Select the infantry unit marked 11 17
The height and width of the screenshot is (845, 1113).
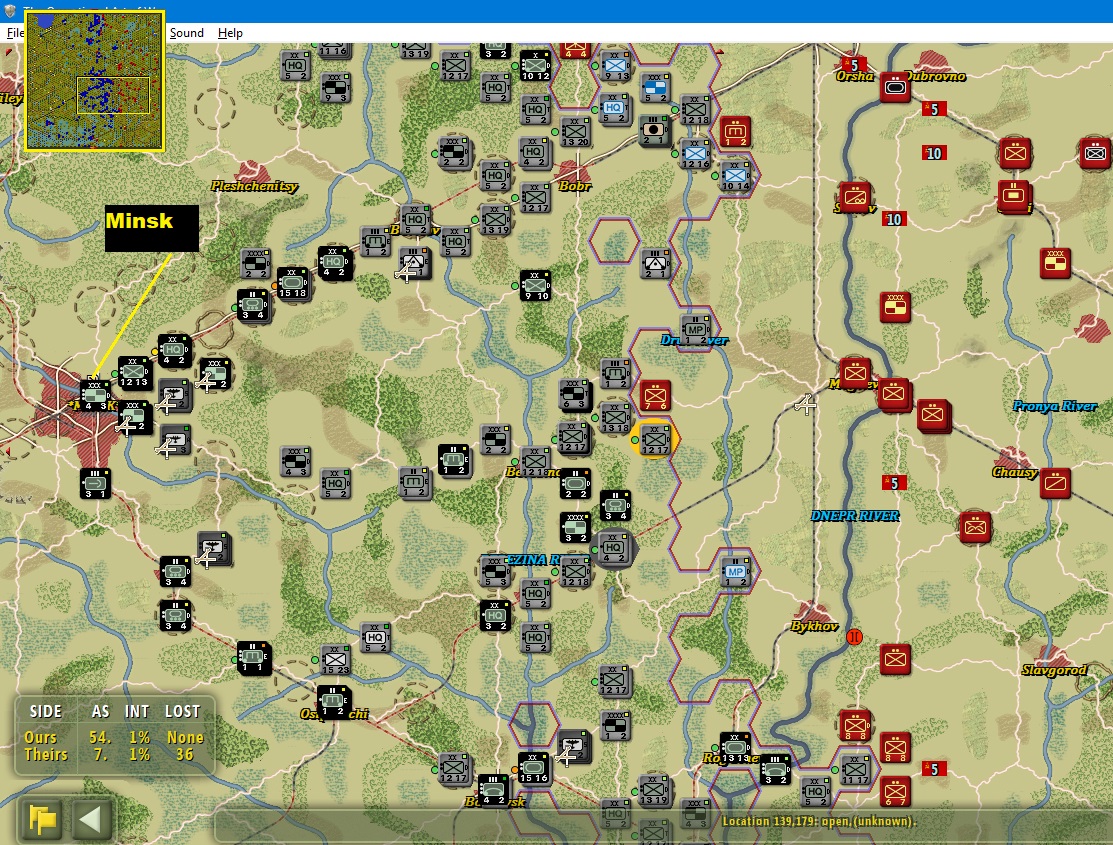tap(855, 769)
